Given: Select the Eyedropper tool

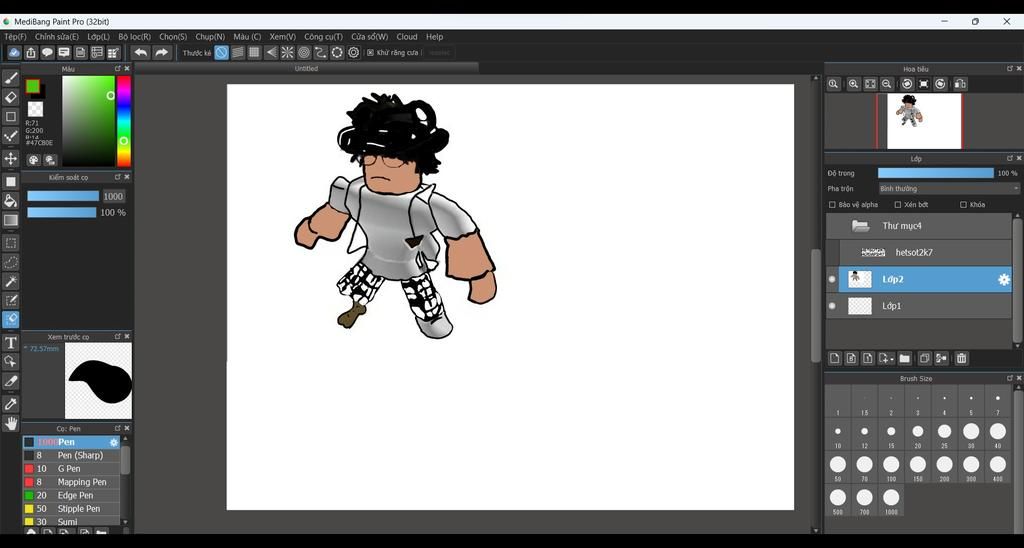Looking at the screenshot, I should (x=10, y=404).
